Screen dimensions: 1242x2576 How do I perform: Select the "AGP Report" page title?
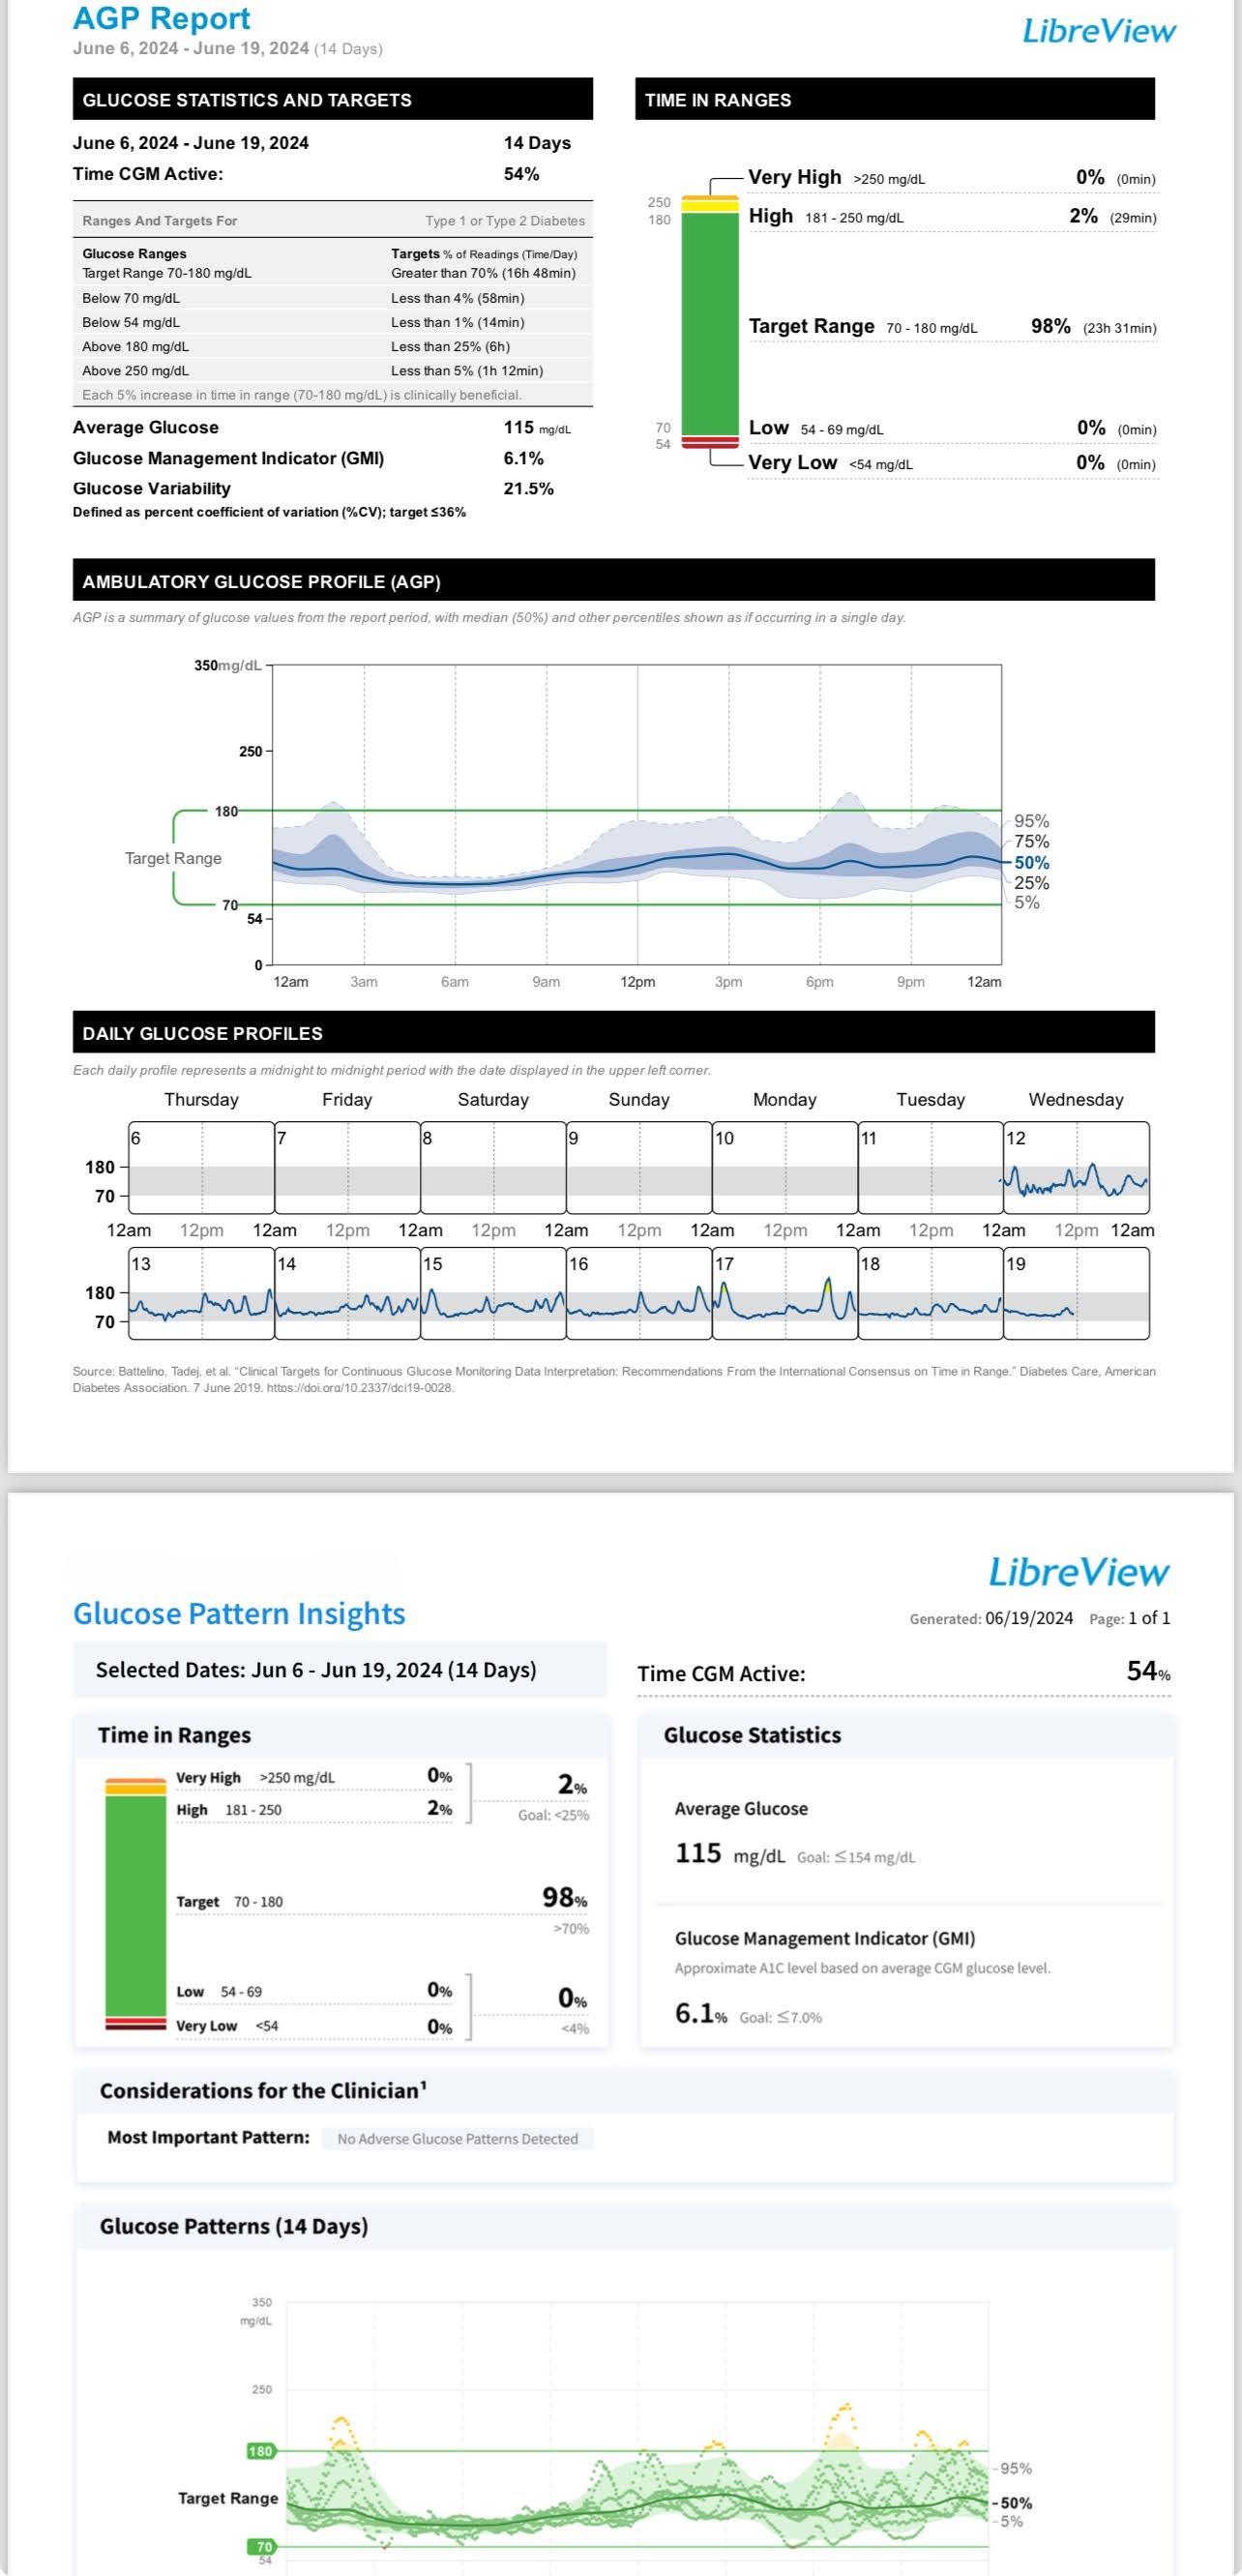161,18
